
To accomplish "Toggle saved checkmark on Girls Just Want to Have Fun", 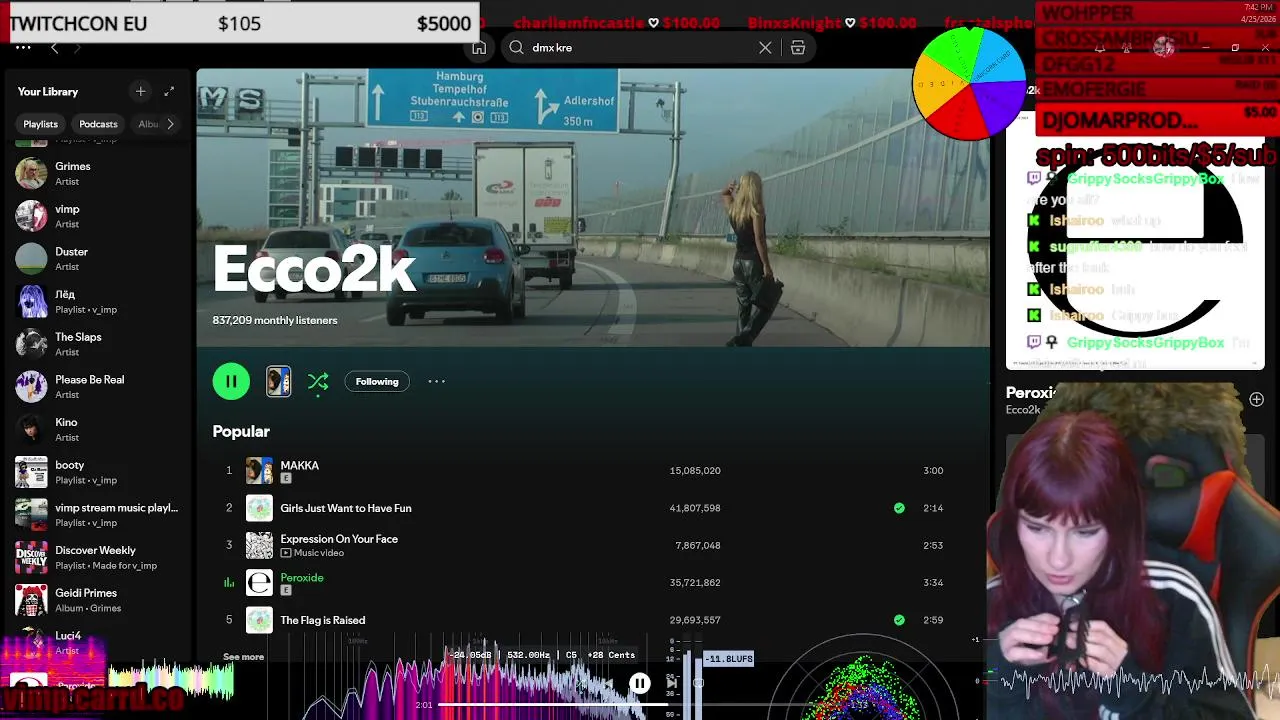I will click(x=899, y=508).
